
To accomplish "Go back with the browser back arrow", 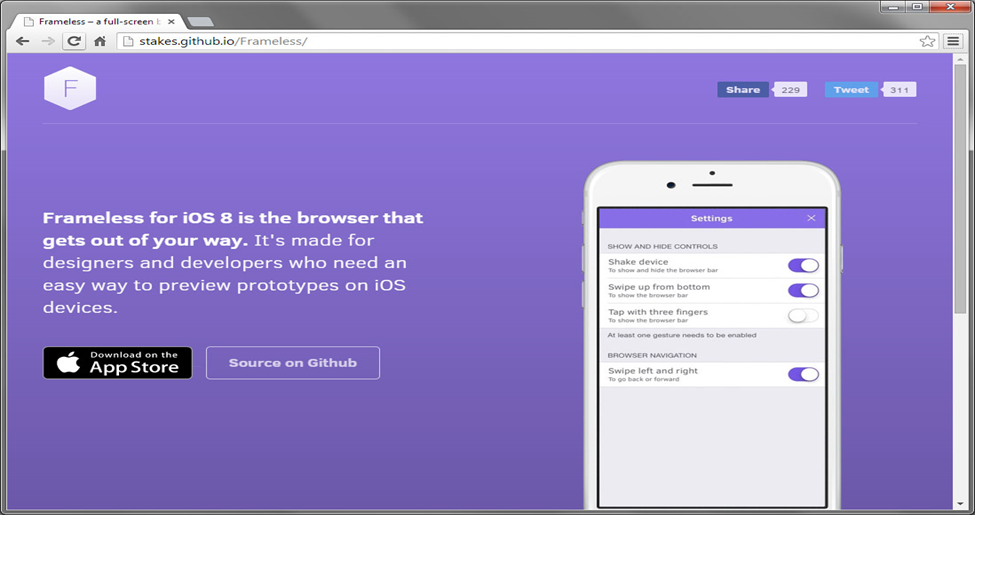I will point(23,41).
